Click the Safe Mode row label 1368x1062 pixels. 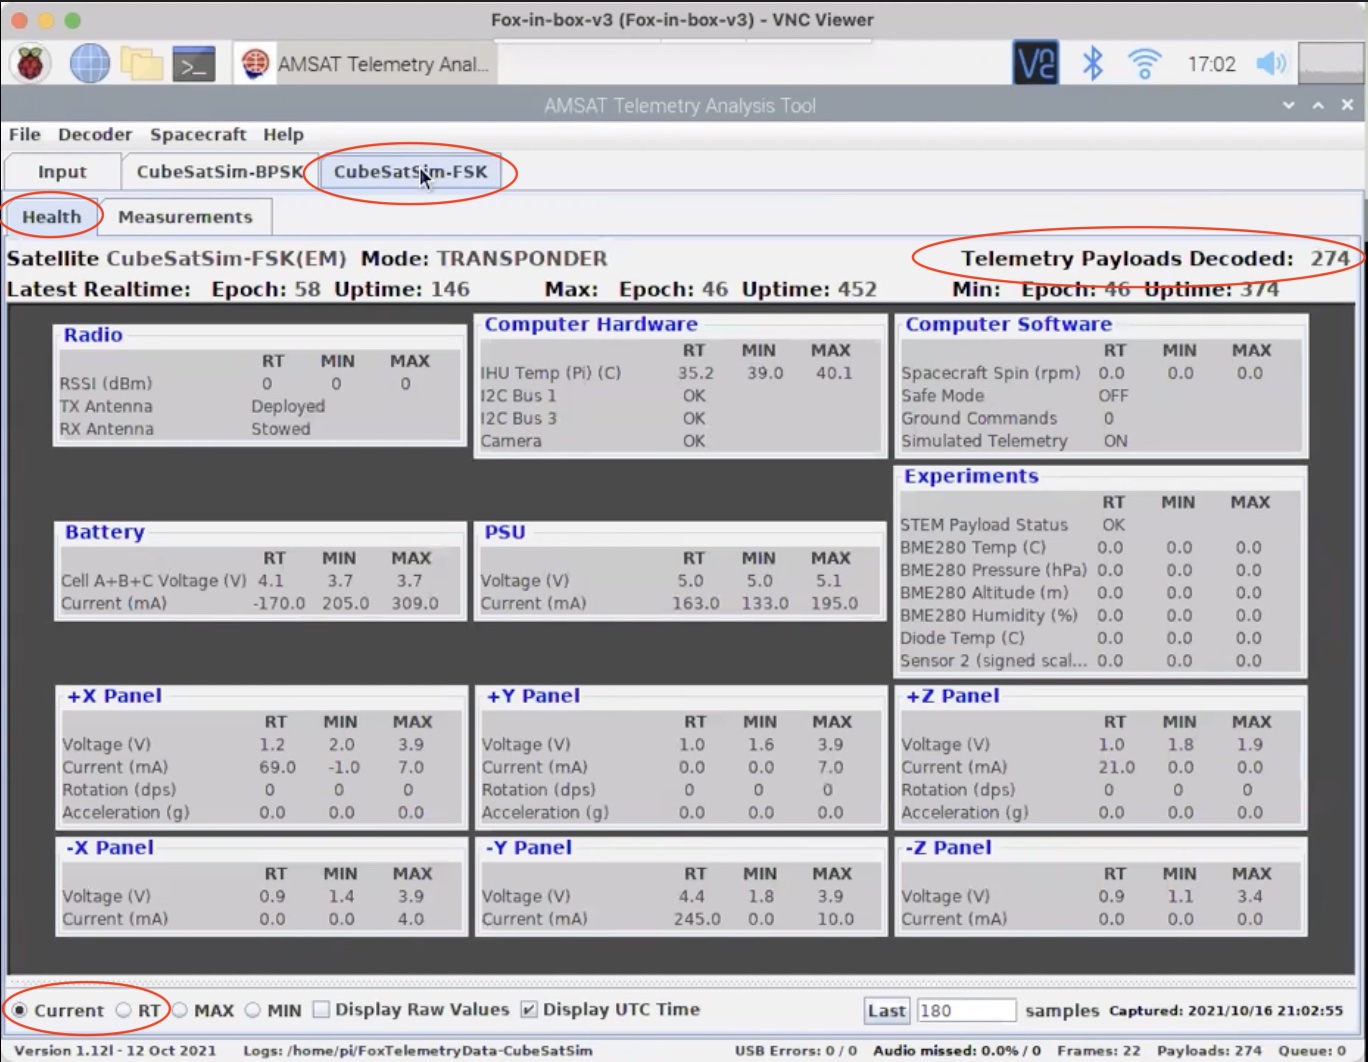(942, 395)
